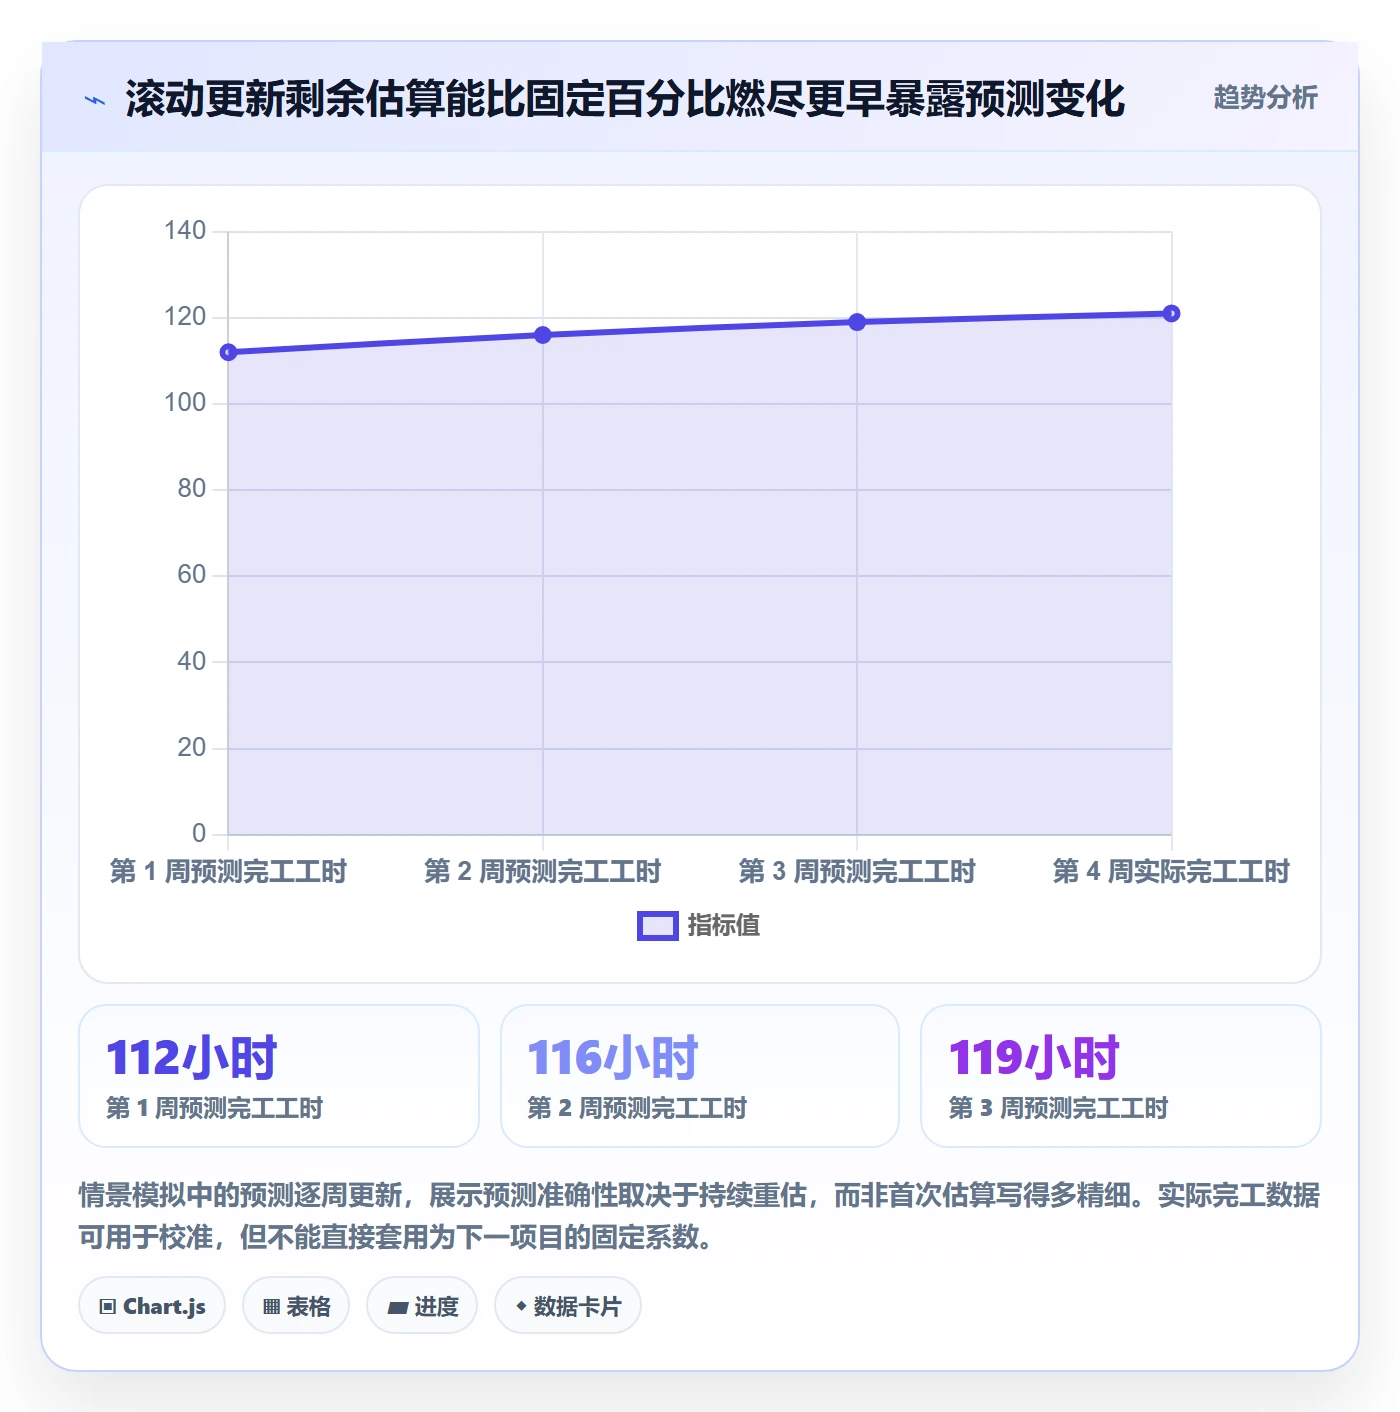The image size is (1400, 1412).
Task: Click the x-axis label 第 1 周预测完工工时
Action: tap(229, 872)
